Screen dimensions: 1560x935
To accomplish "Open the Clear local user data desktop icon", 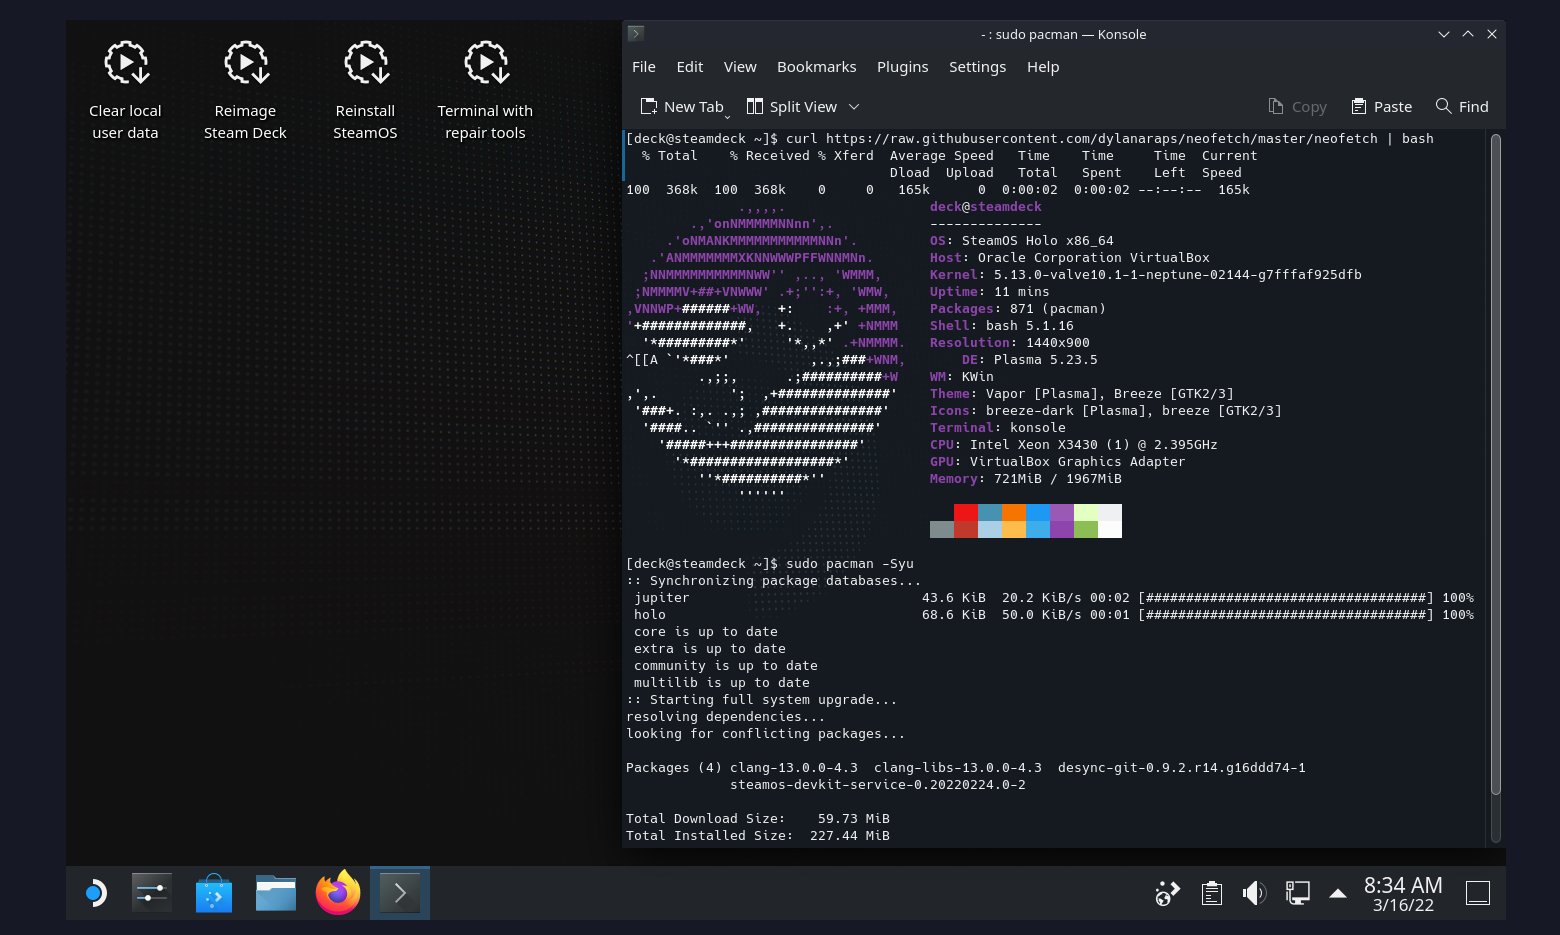I will tap(126, 91).
